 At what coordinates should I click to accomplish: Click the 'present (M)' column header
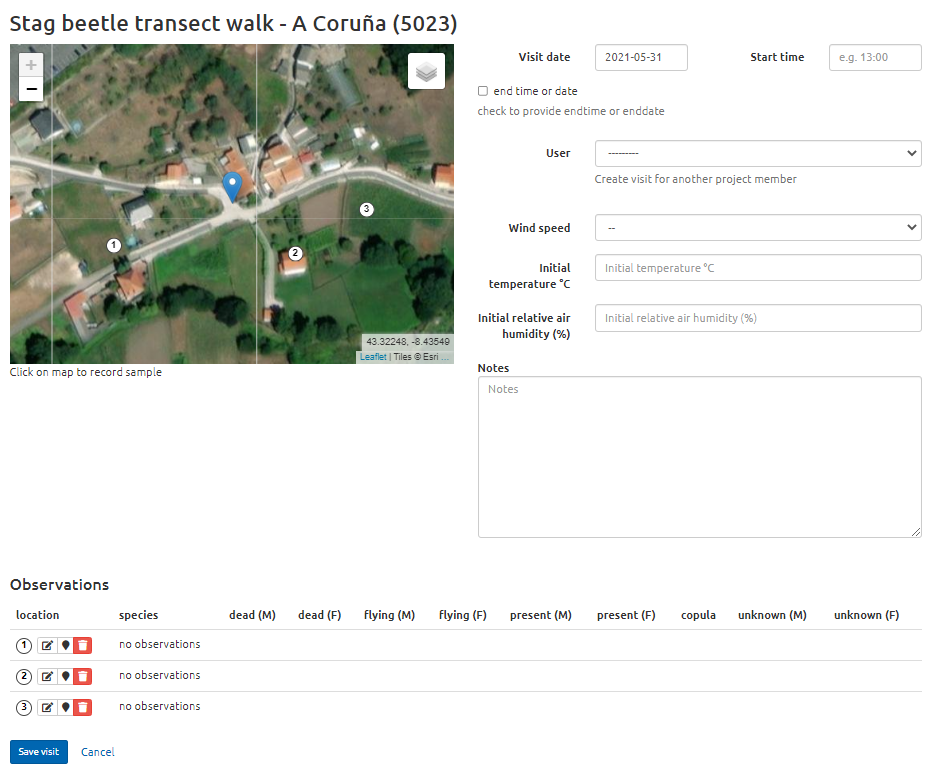pos(541,615)
